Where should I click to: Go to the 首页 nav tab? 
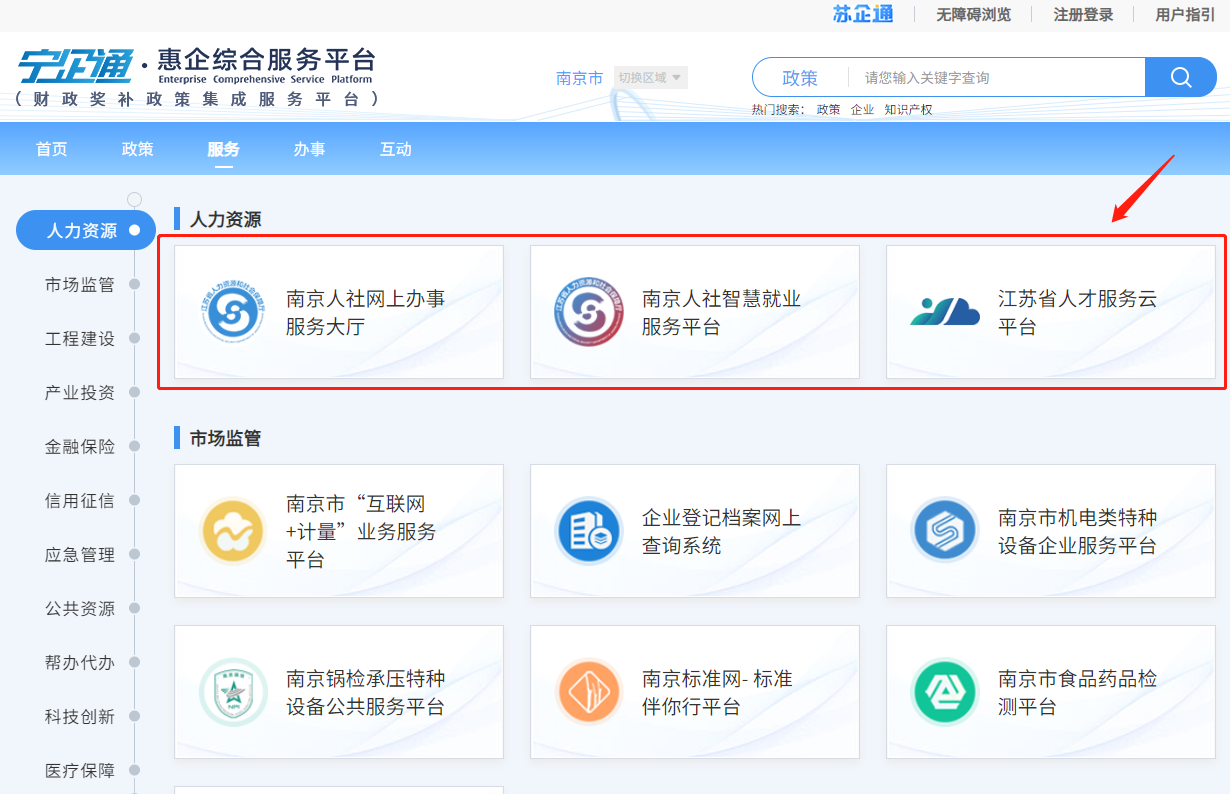click(x=52, y=149)
